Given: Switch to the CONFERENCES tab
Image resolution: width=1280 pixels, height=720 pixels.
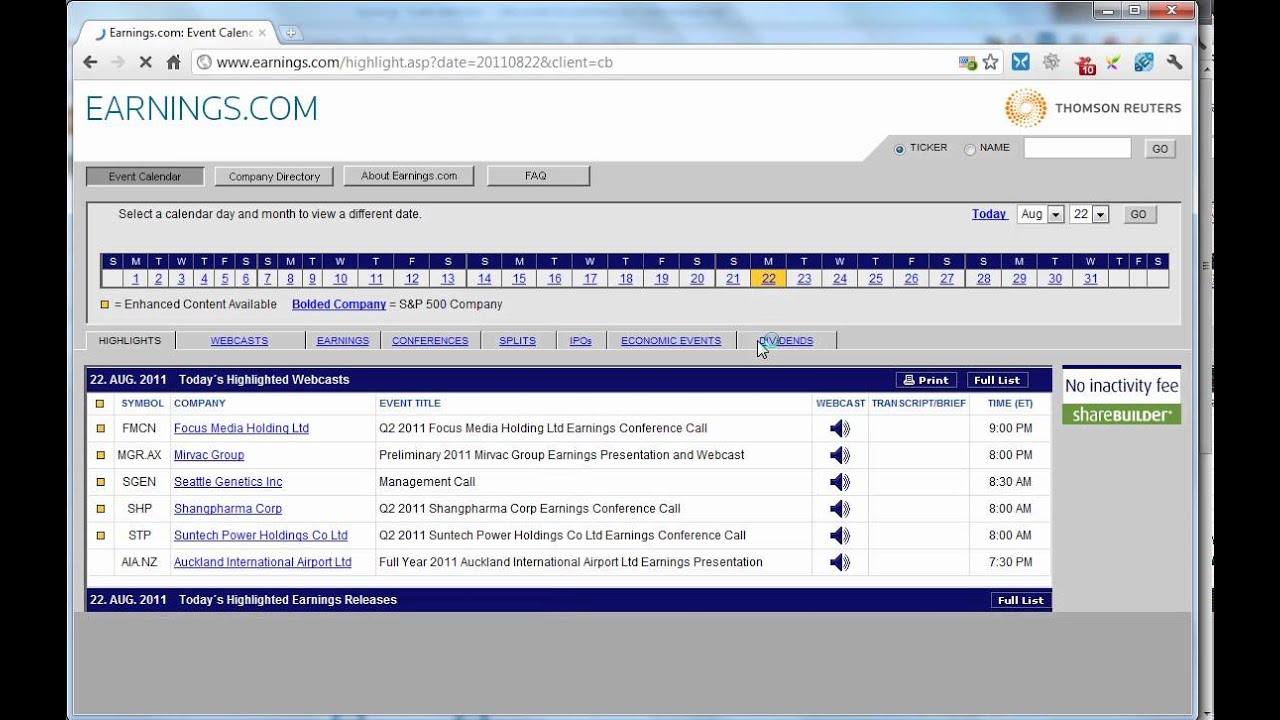Looking at the screenshot, I should point(430,341).
